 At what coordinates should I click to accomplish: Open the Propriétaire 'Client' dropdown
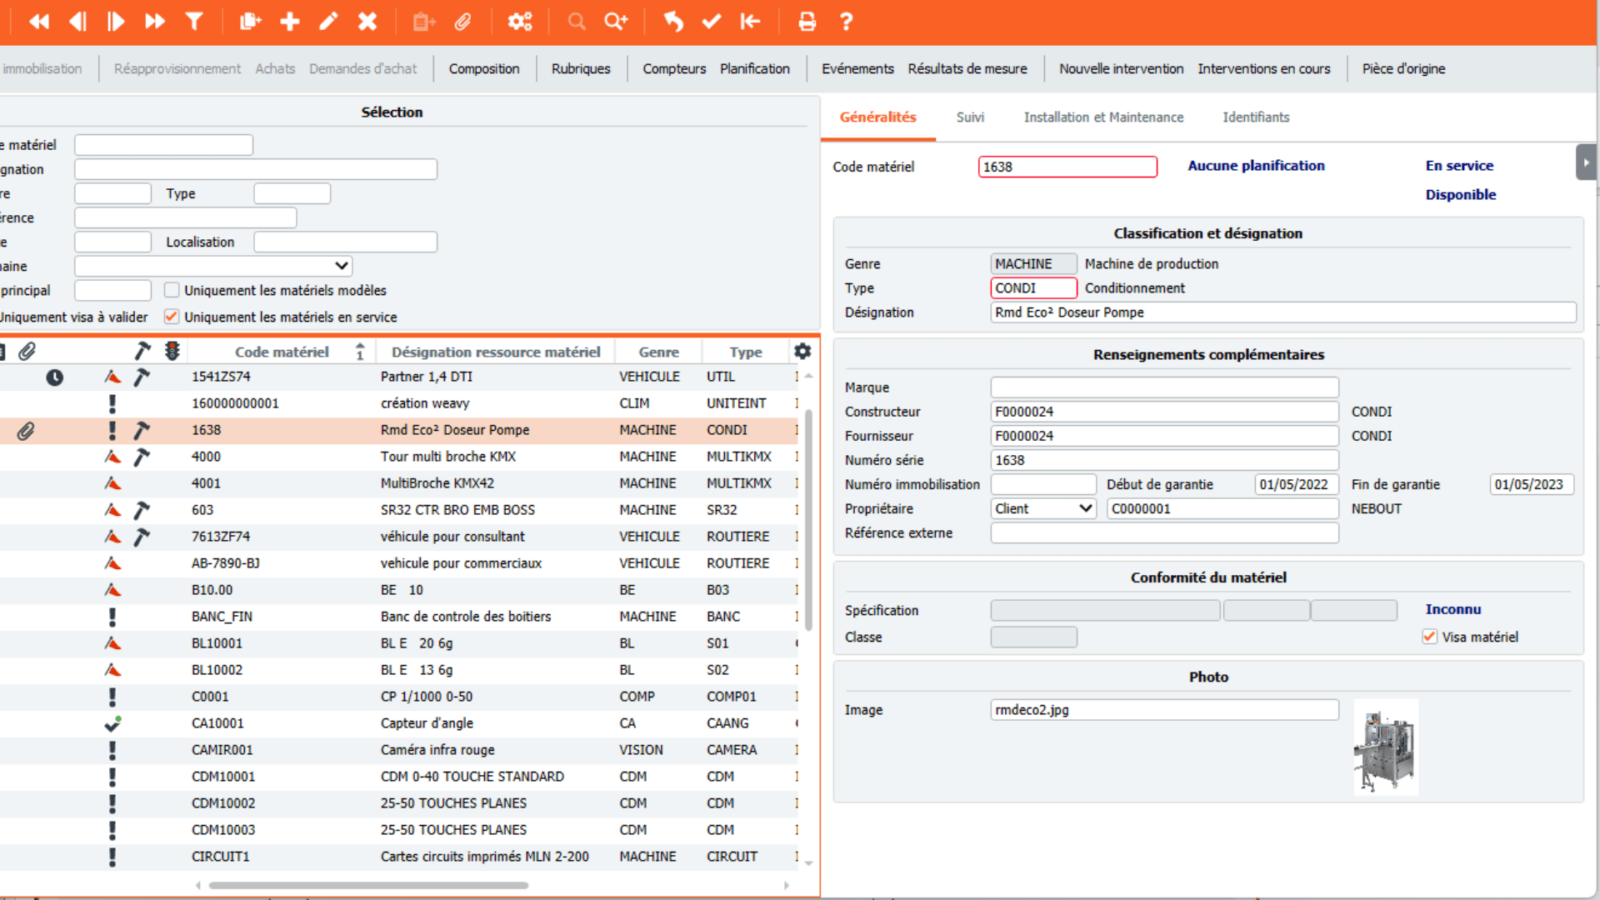[x=1044, y=509]
